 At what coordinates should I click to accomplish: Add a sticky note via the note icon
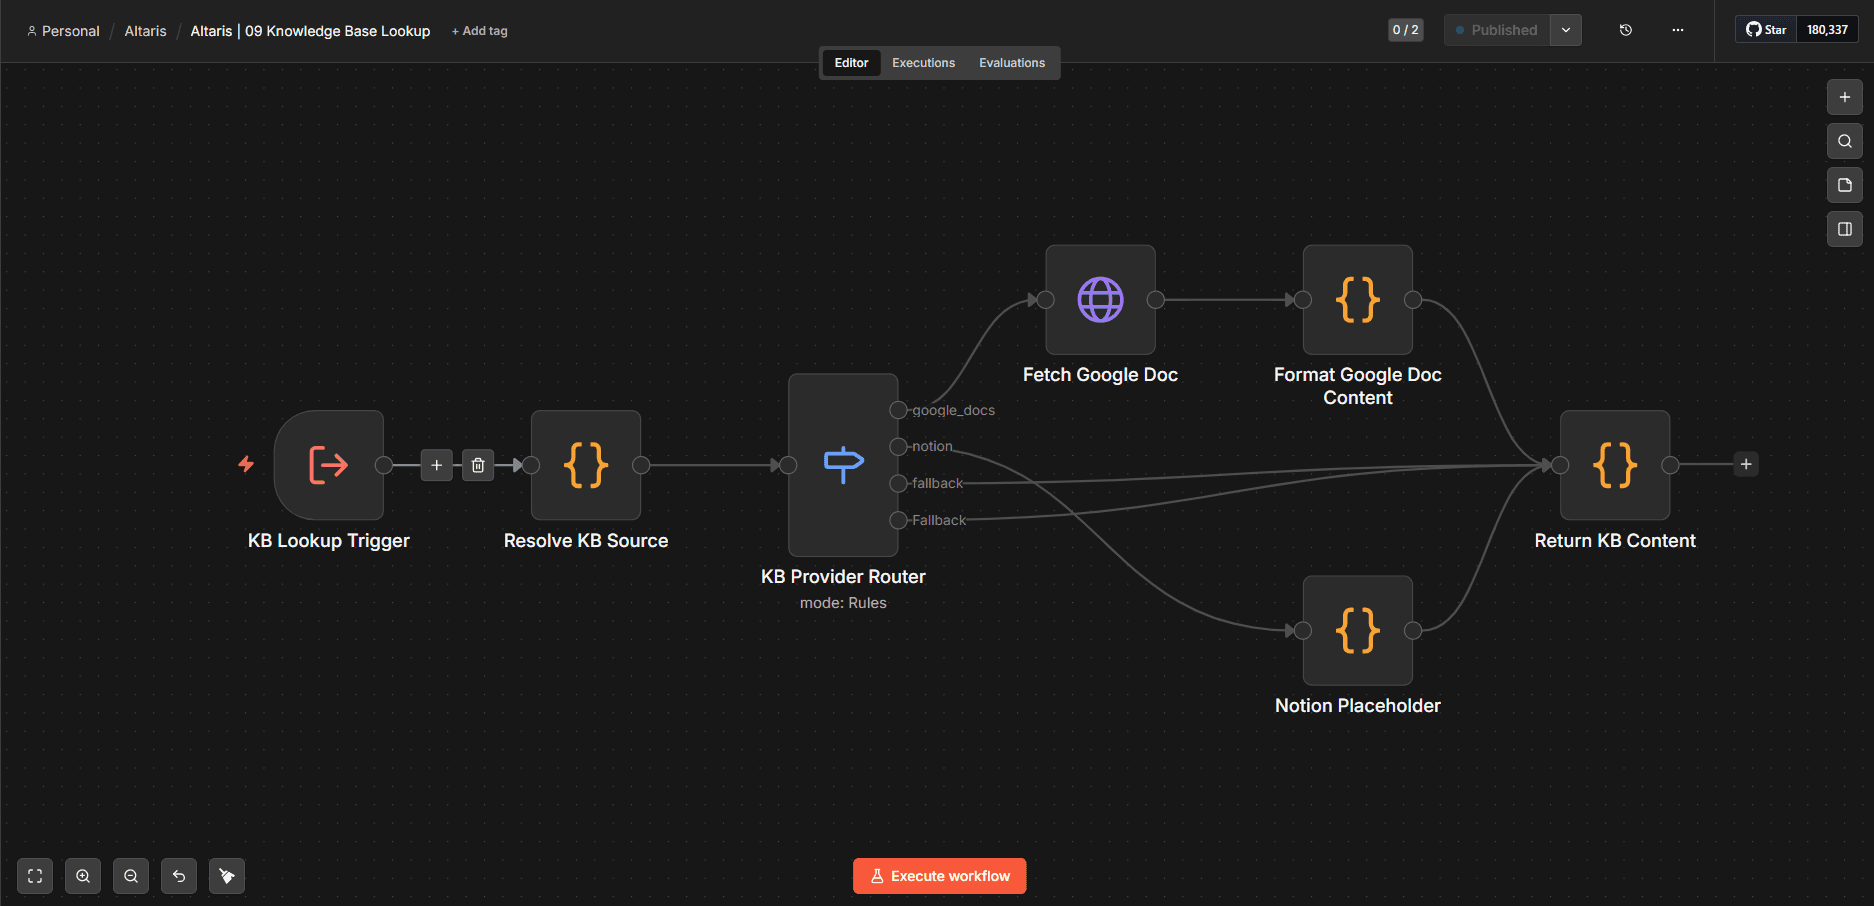click(1844, 185)
